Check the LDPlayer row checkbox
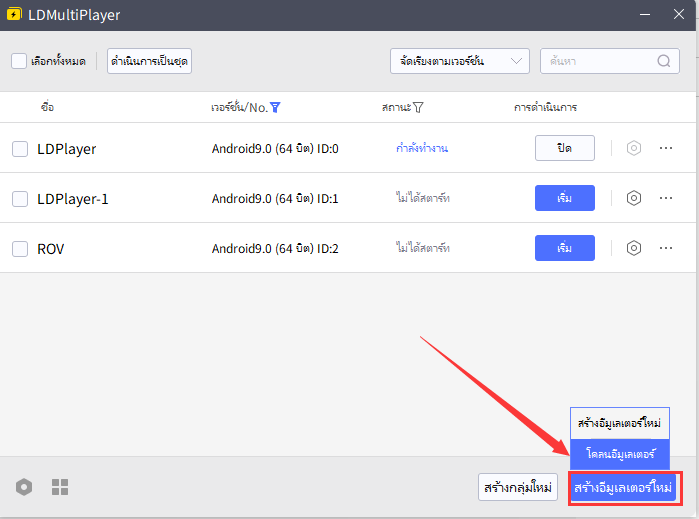Image resolution: width=699 pixels, height=519 pixels. [20, 148]
